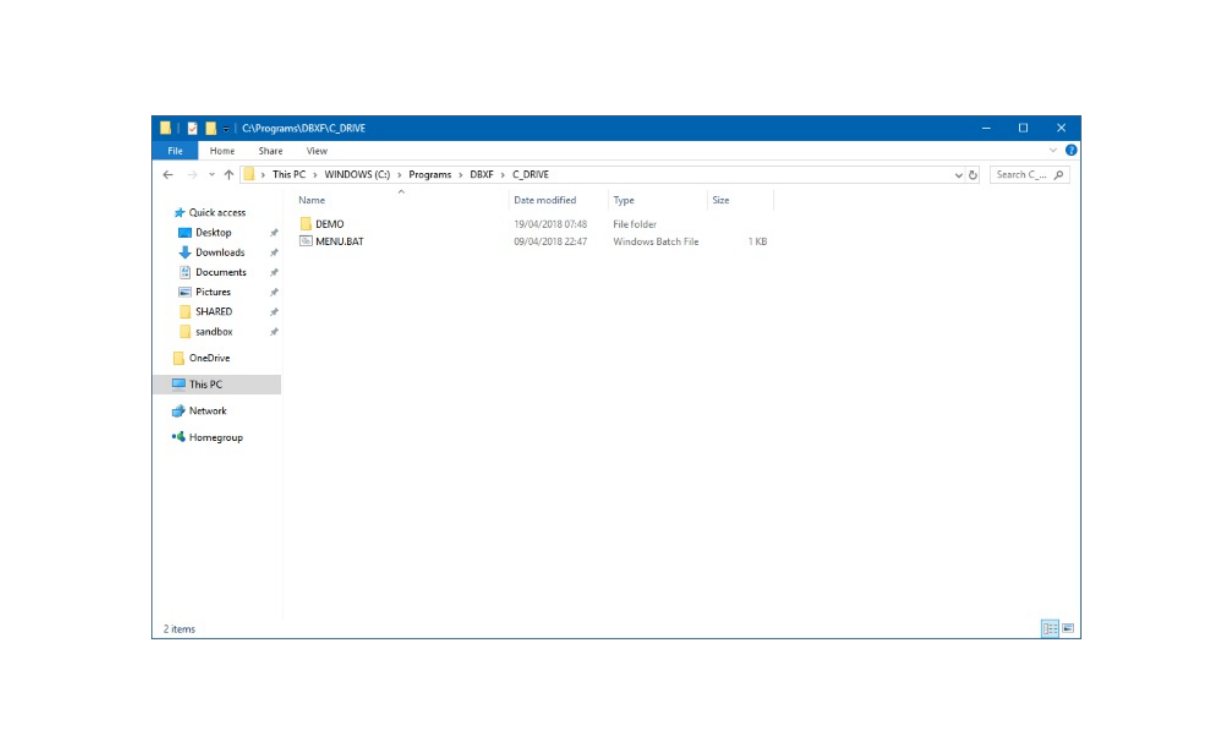Click the Windows Batch File type cell
The image size is (1232, 738).
tap(656, 241)
